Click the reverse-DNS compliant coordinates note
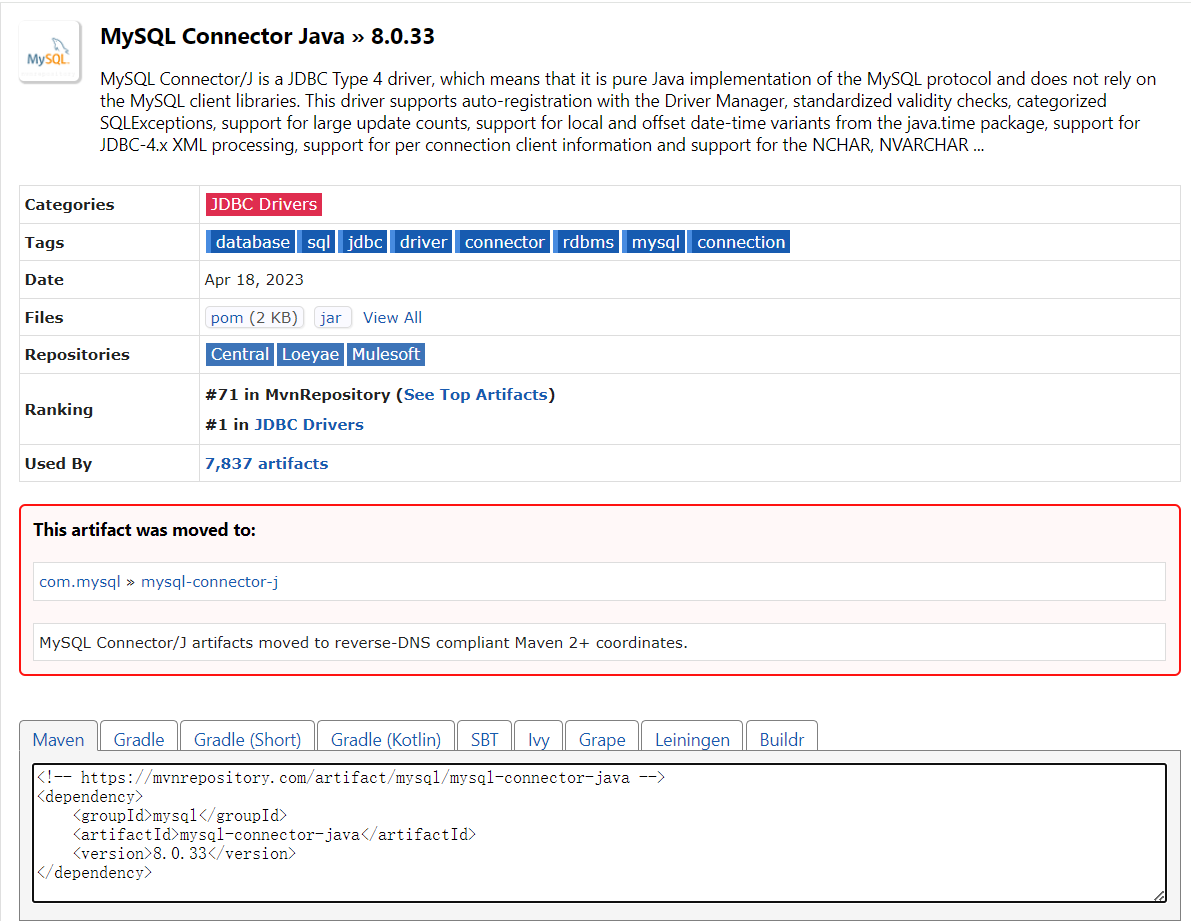Viewport: 1191px width, 921px height. (363, 642)
